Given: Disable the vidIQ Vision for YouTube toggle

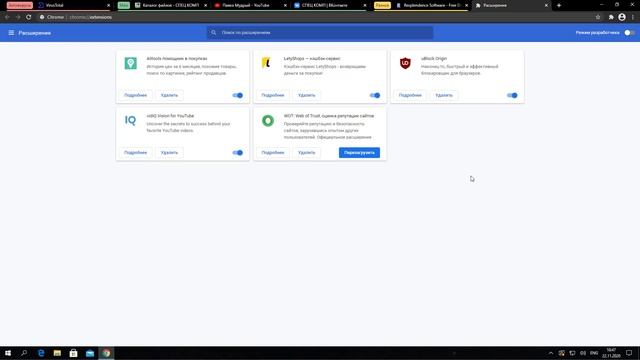Looking at the screenshot, I should coord(238,153).
